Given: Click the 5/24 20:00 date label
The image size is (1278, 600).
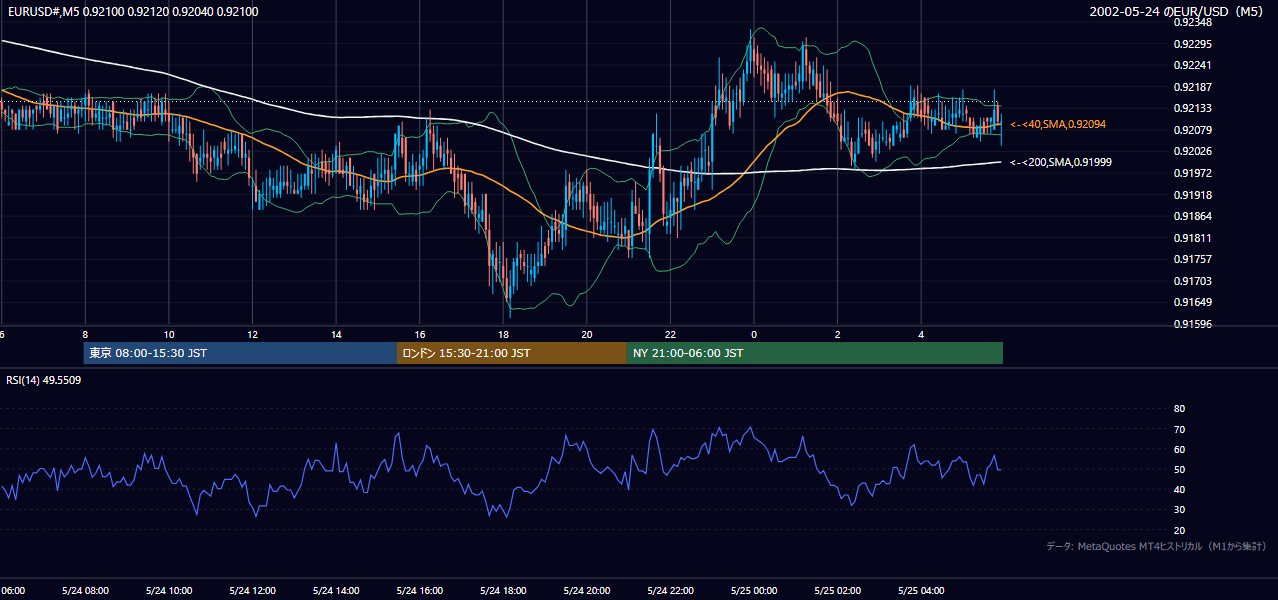Looking at the screenshot, I should point(586,591).
